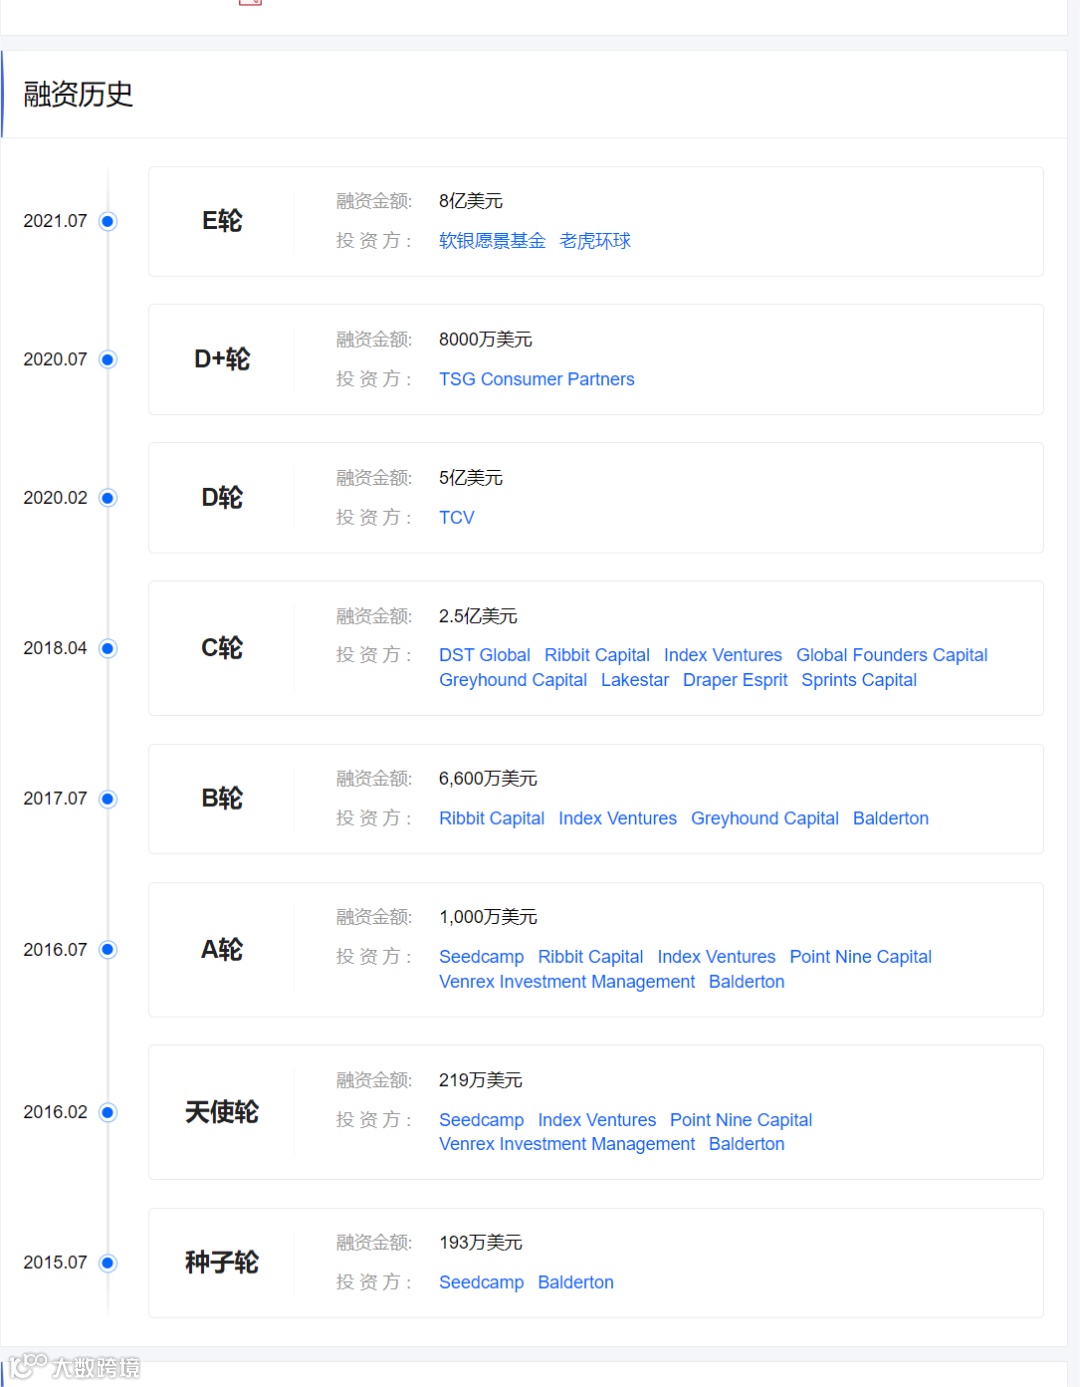The width and height of the screenshot is (1080, 1387).
Task: Click the 种子轮 round label
Action: (222, 1263)
